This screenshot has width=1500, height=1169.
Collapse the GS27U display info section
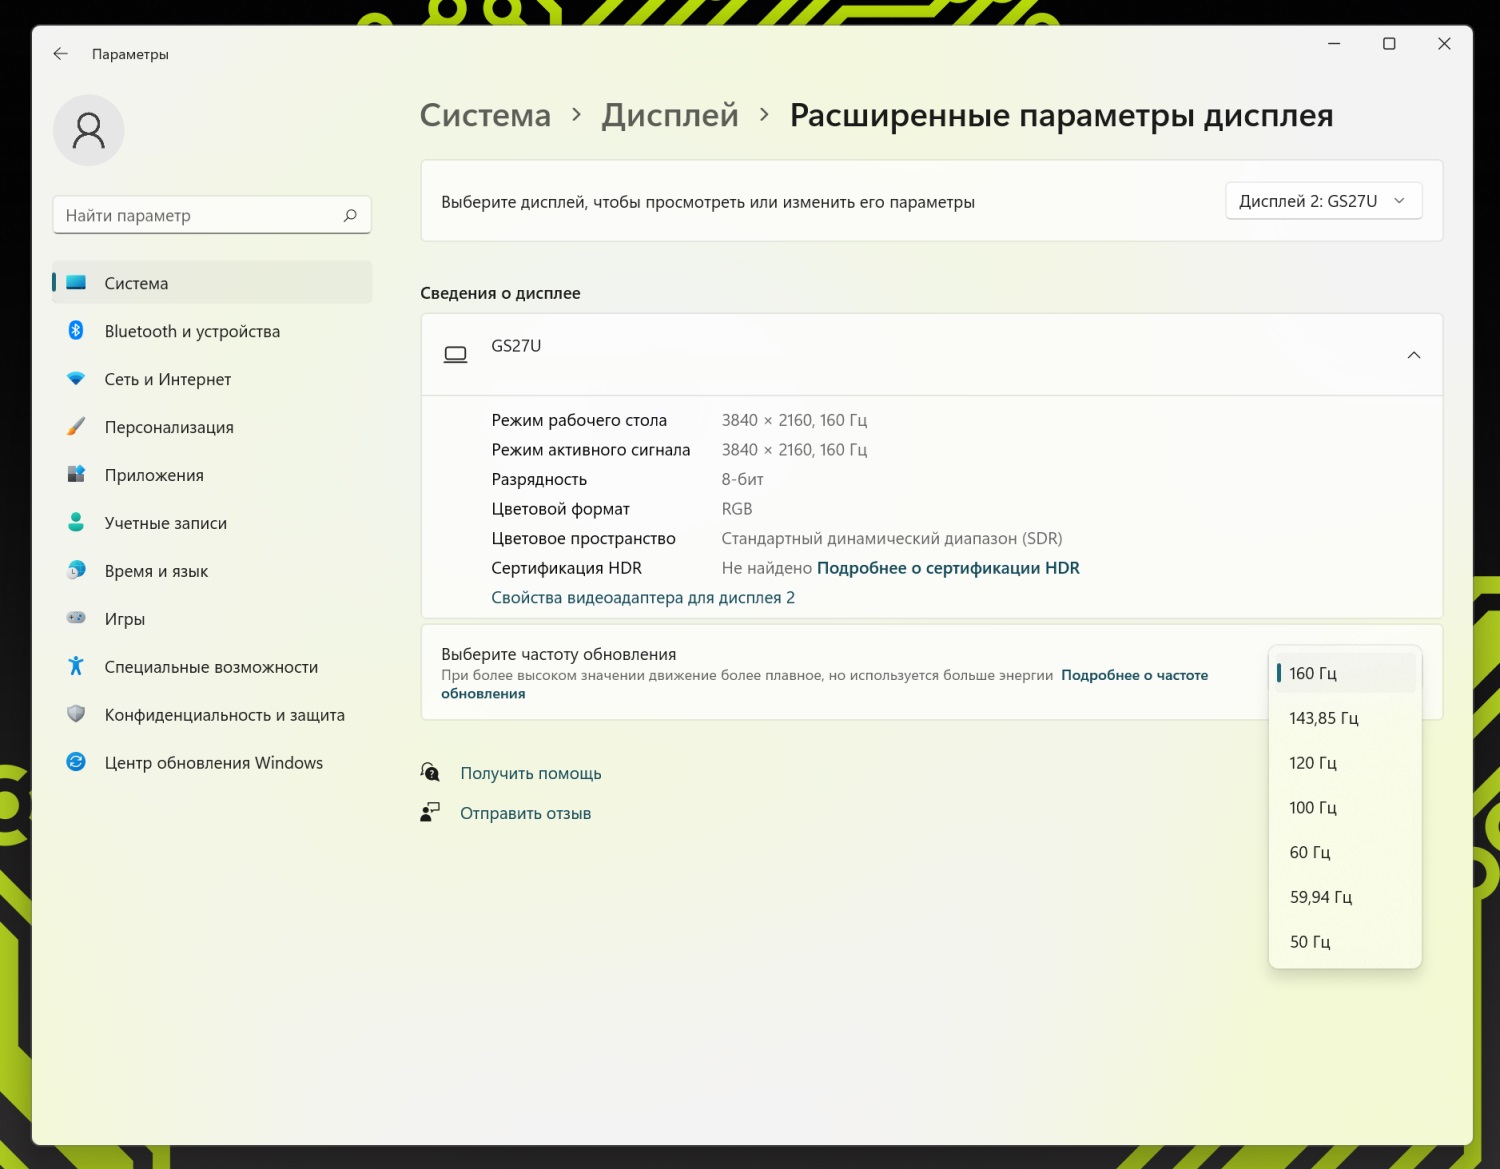(1413, 355)
